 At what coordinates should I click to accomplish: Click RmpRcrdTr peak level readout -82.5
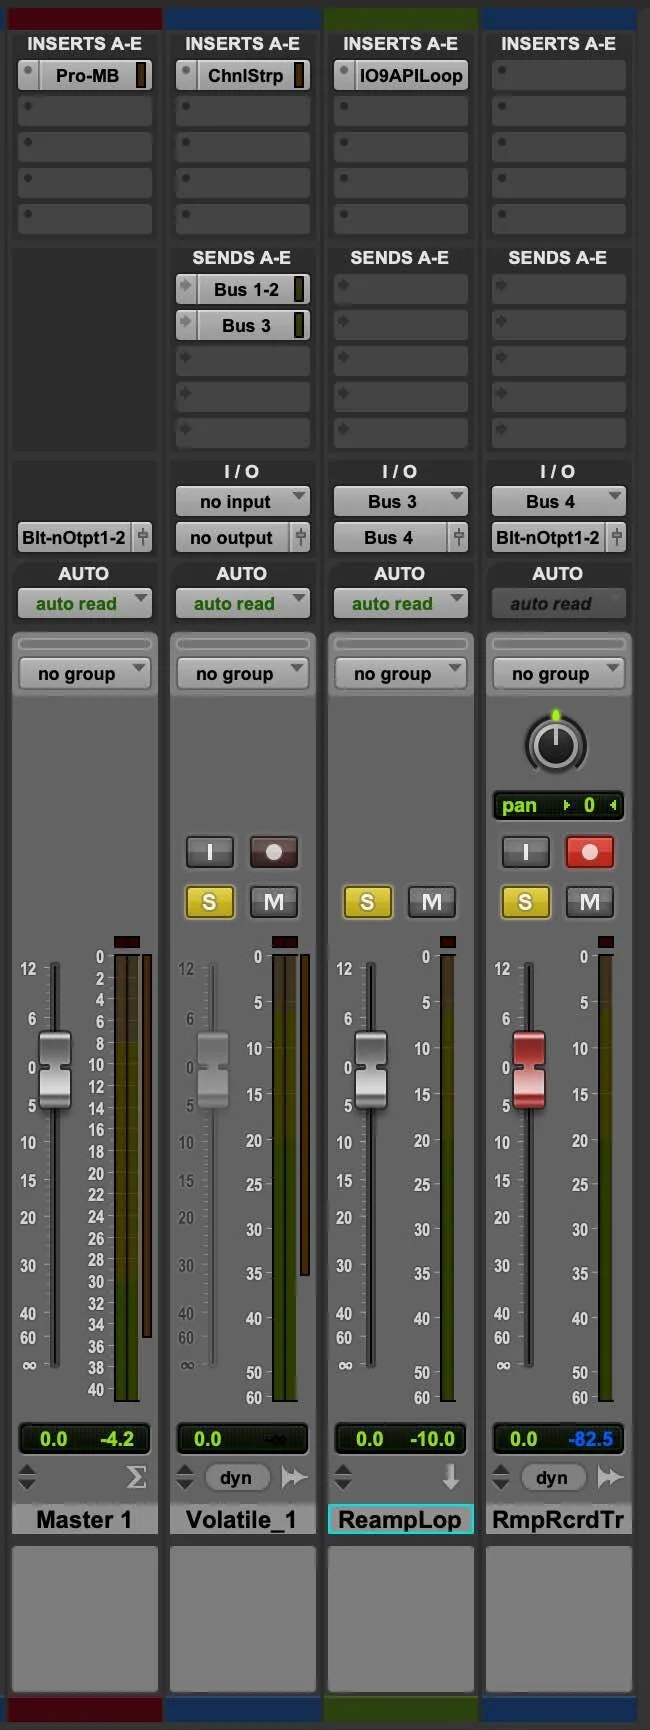coord(590,1439)
